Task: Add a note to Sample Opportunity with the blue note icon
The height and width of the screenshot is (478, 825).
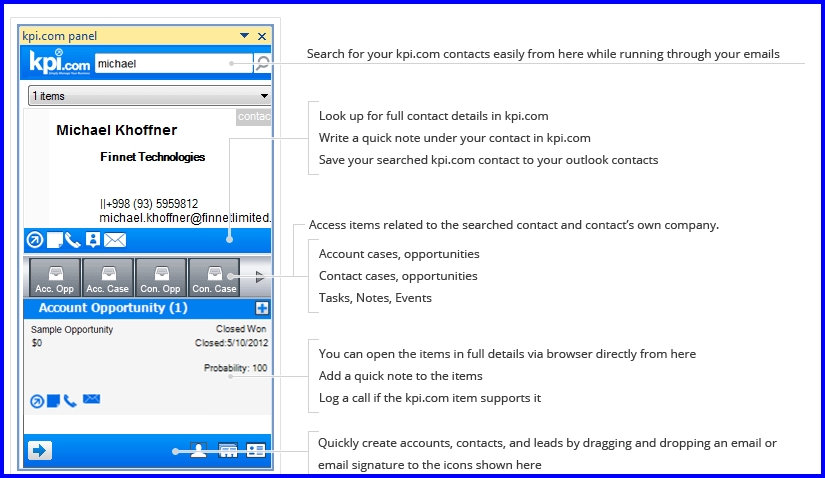Action: [54, 401]
